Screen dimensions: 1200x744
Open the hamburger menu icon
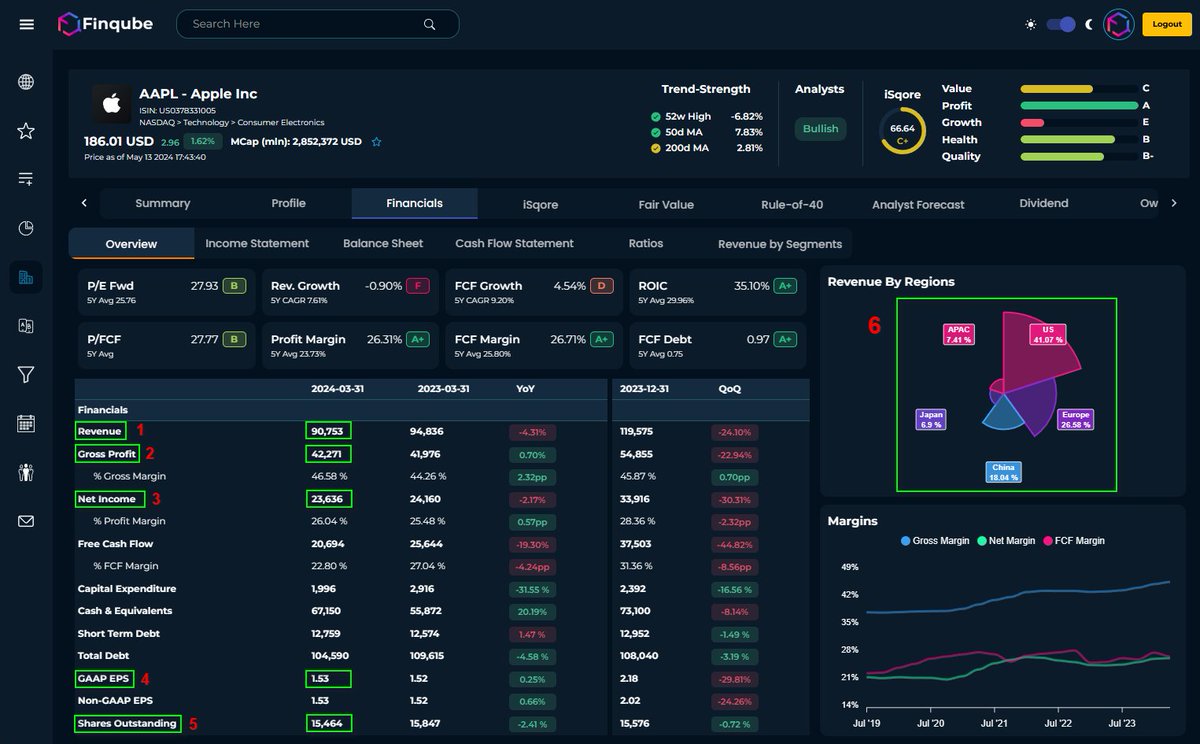click(x=27, y=24)
